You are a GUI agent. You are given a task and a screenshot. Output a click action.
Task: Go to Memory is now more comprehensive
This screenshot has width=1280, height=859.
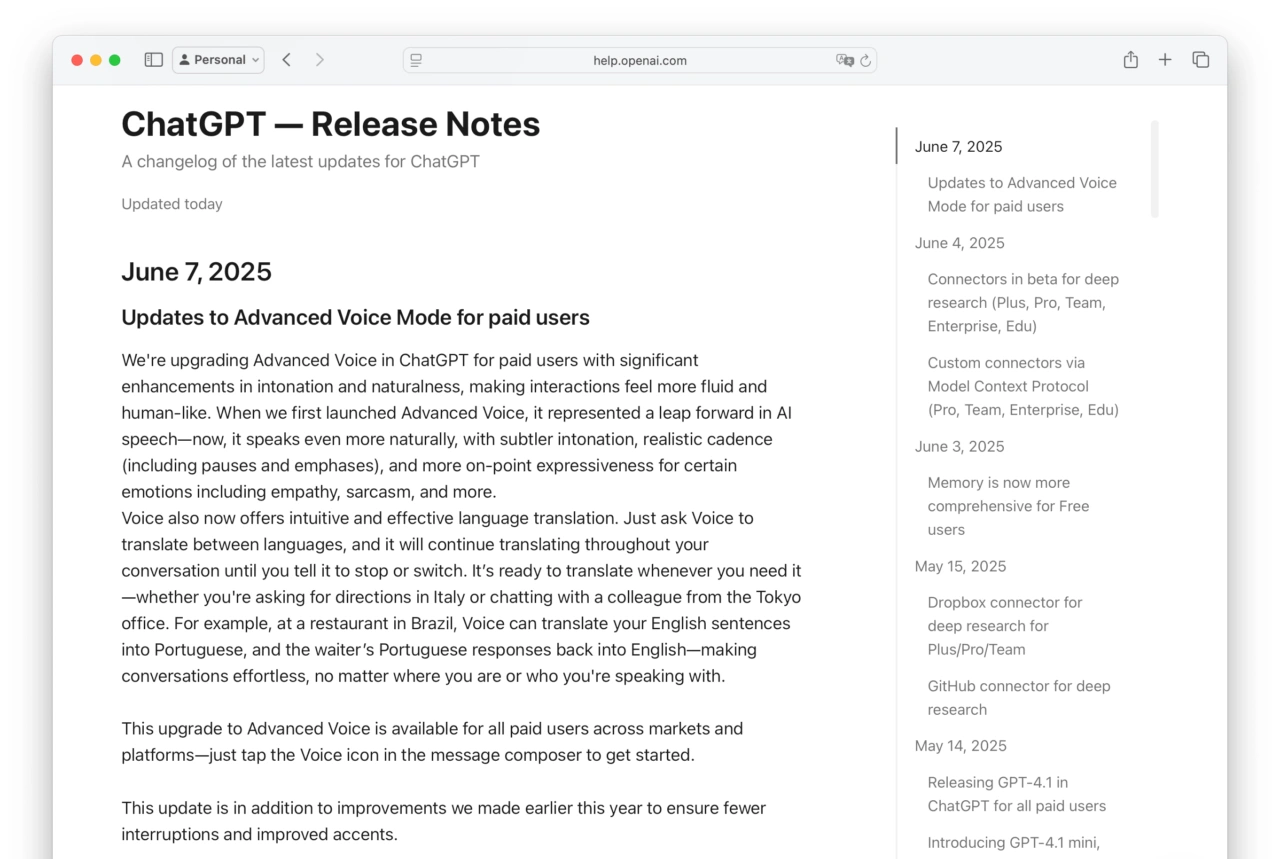coord(1008,506)
